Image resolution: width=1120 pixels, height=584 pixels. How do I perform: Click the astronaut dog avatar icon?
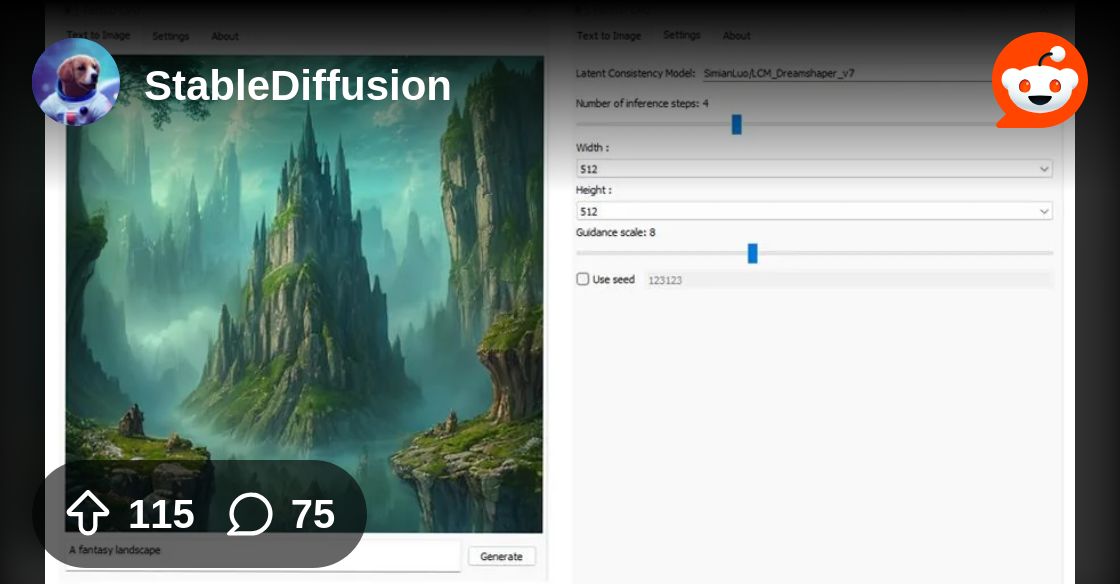point(75,81)
